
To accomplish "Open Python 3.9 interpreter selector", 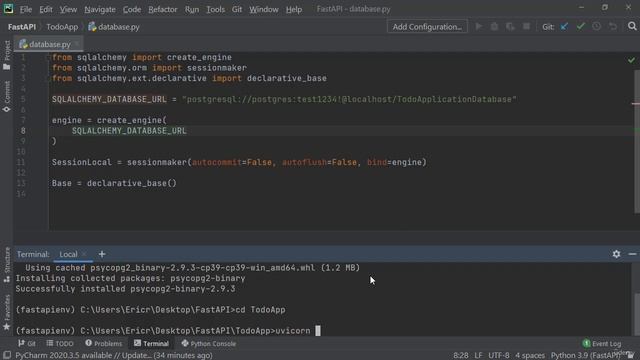I will [585, 356].
